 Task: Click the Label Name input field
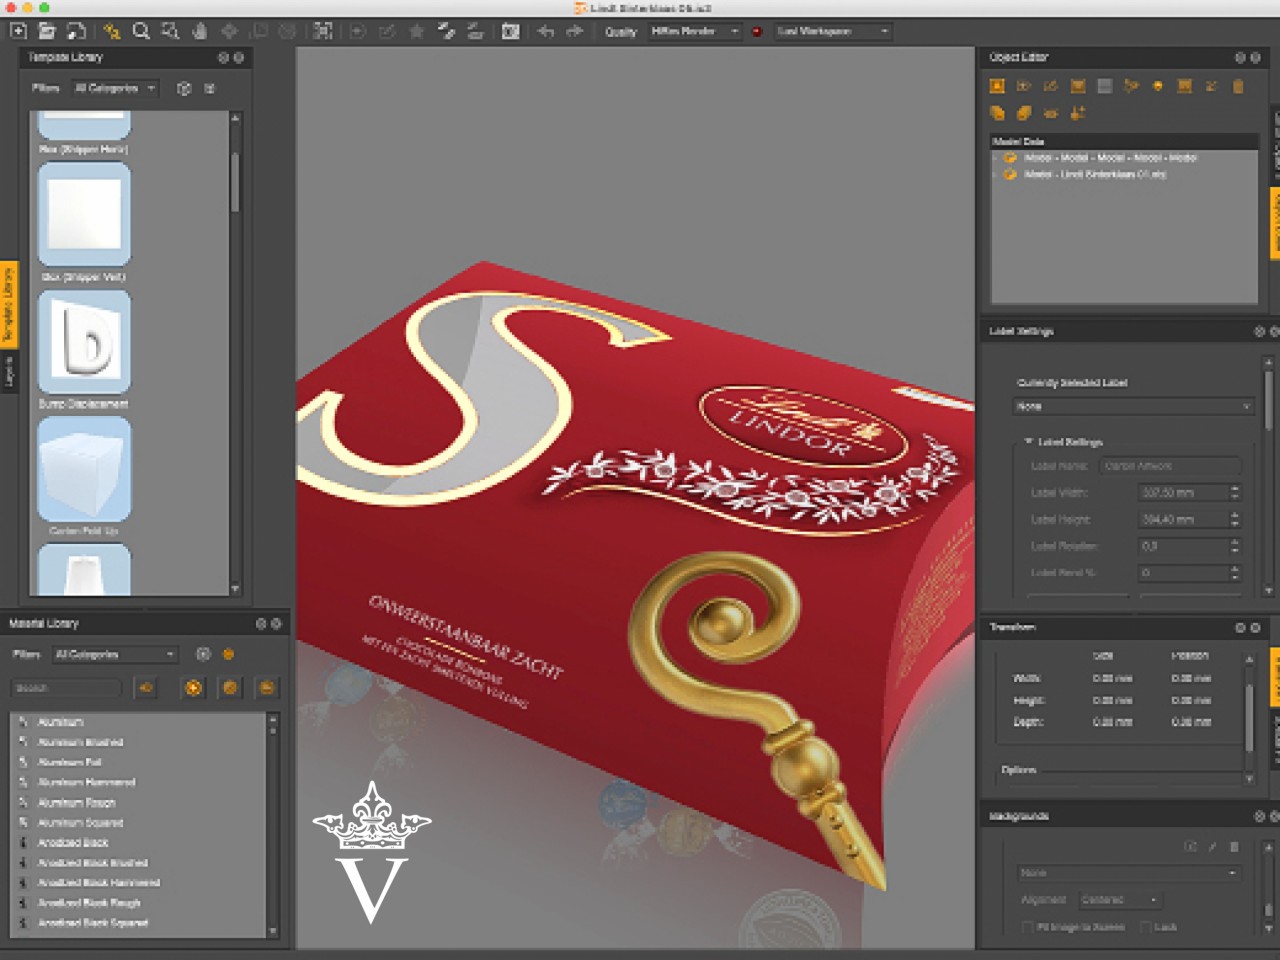[1170, 466]
